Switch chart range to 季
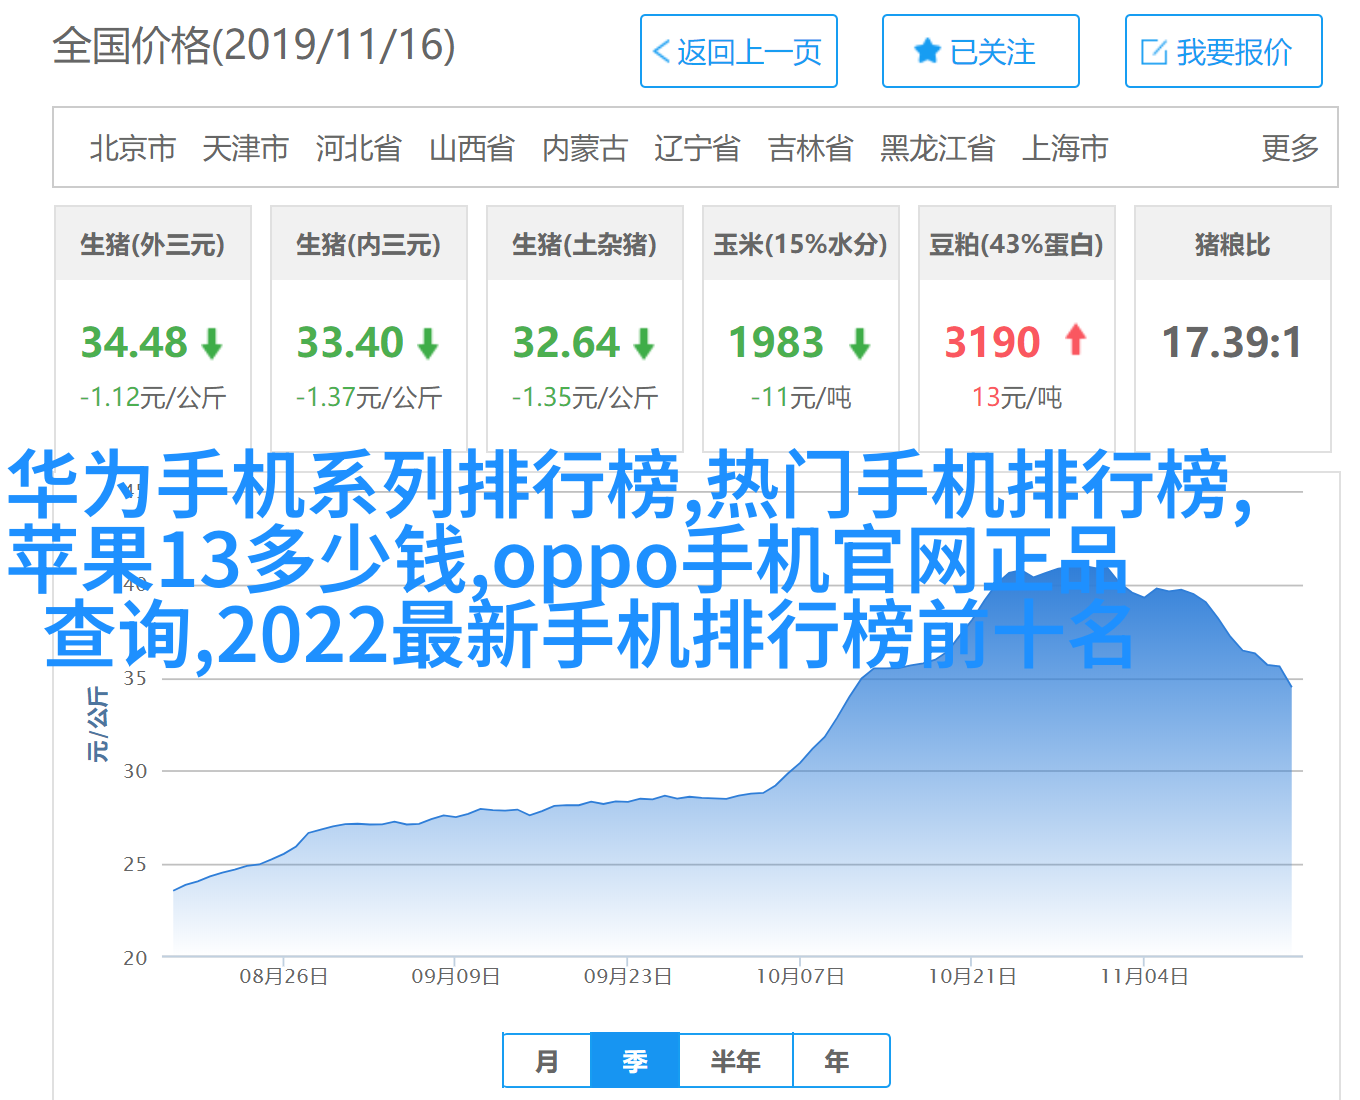This screenshot has width=1360, height=1100. (x=635, y=1060)
